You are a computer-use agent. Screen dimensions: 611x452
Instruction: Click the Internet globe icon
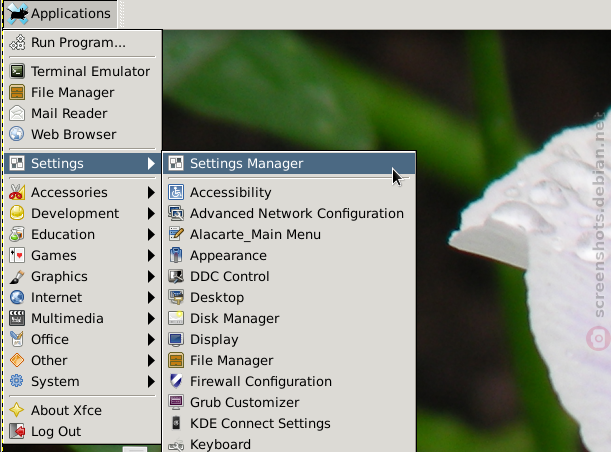17,297
